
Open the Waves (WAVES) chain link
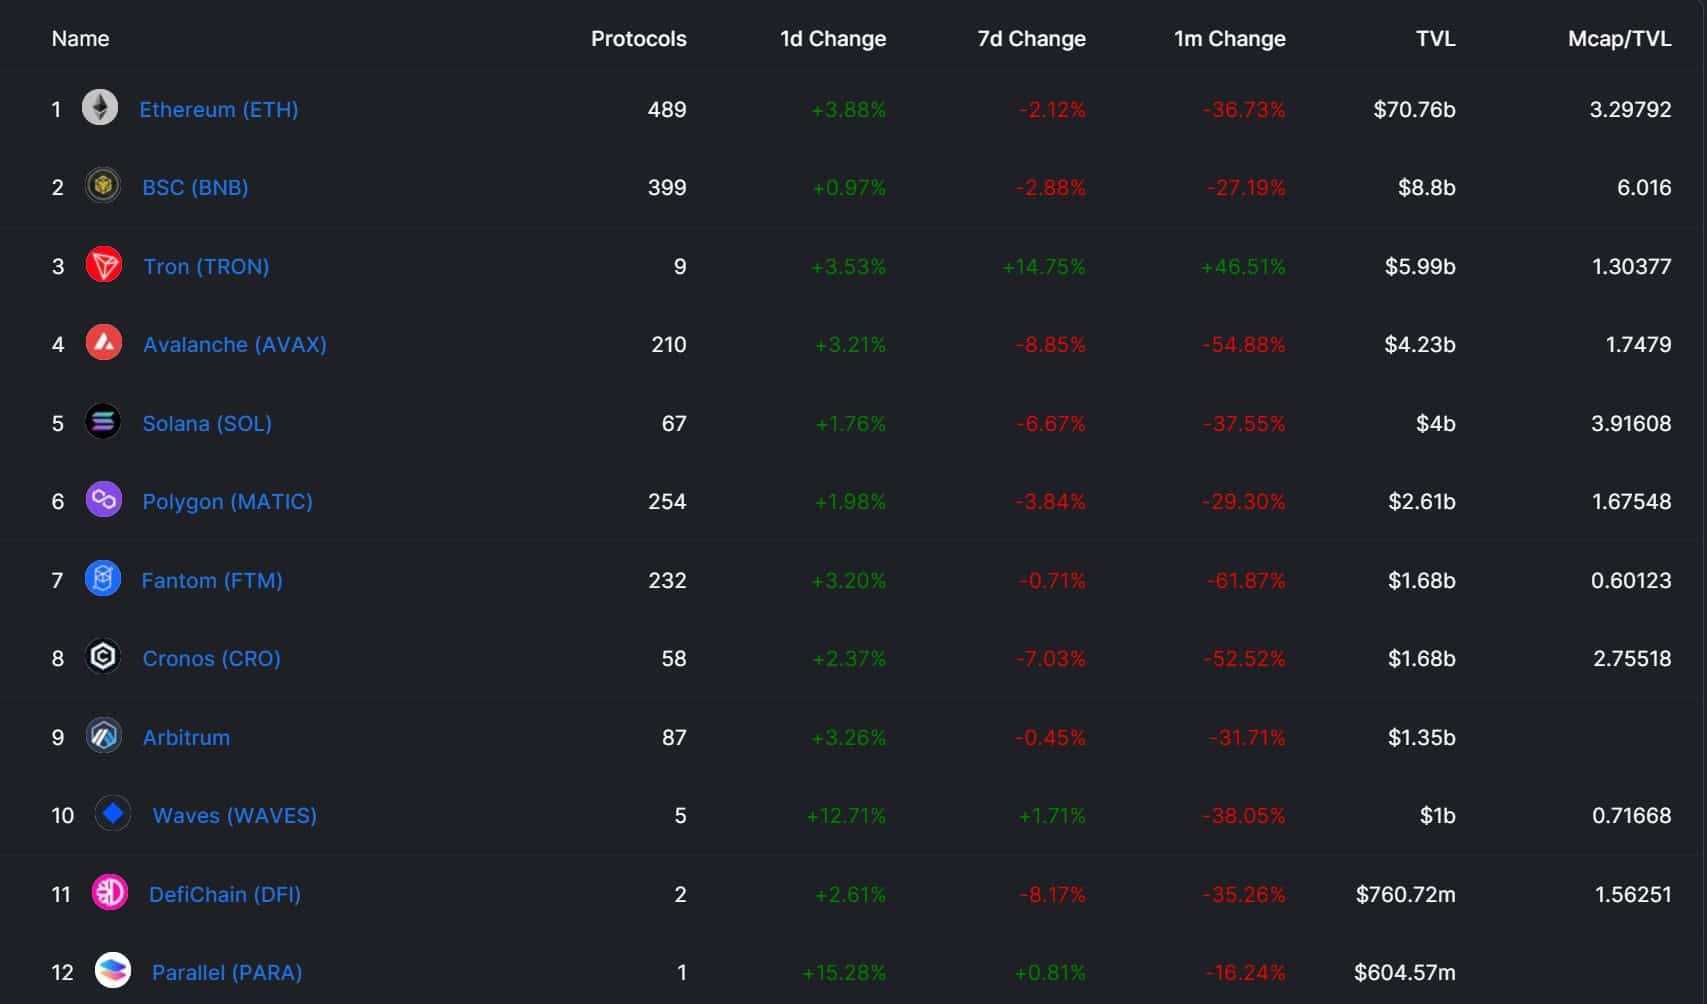234,815
